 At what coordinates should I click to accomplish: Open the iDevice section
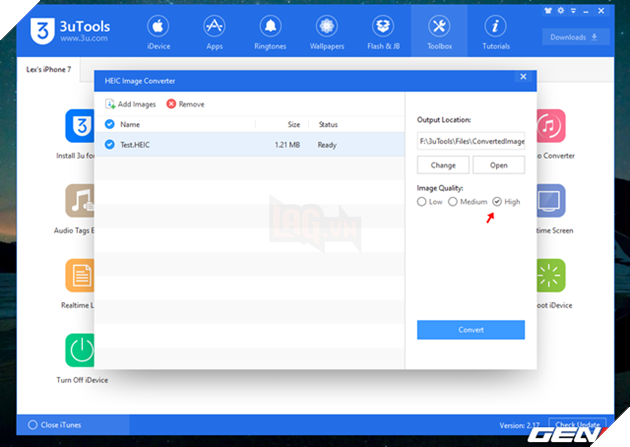(x=158, y=33)
